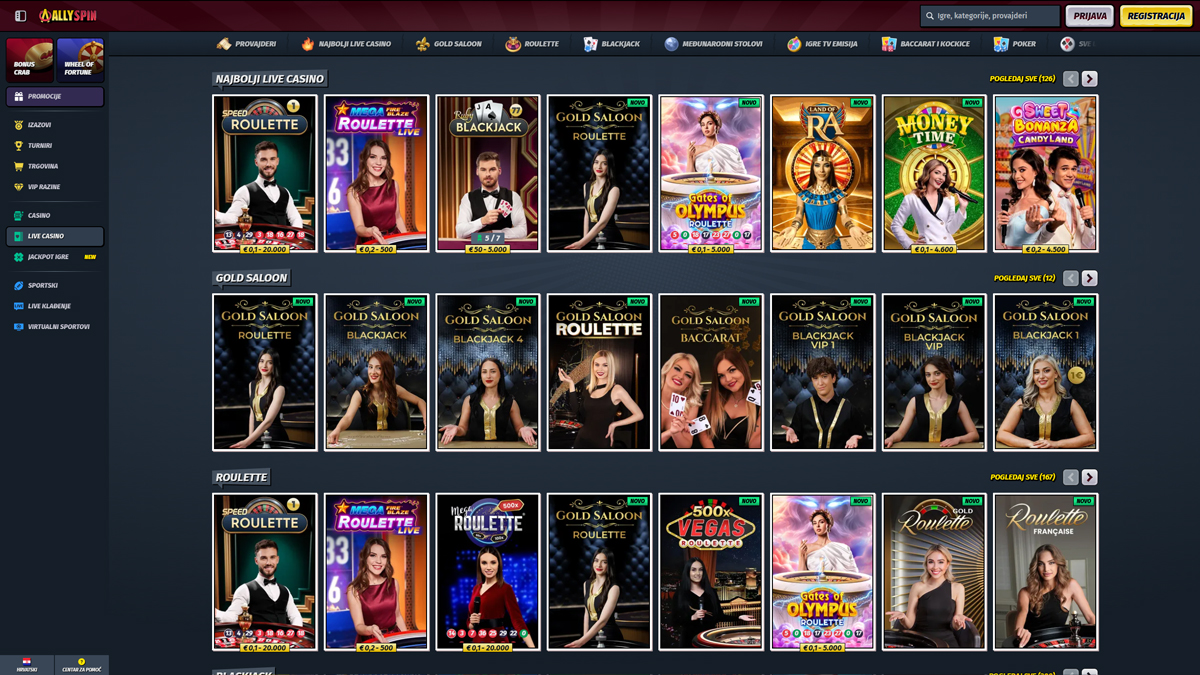Open Wheel of Fortune promo tile
Screen dimensions: 1200x675
coord(80,60)
